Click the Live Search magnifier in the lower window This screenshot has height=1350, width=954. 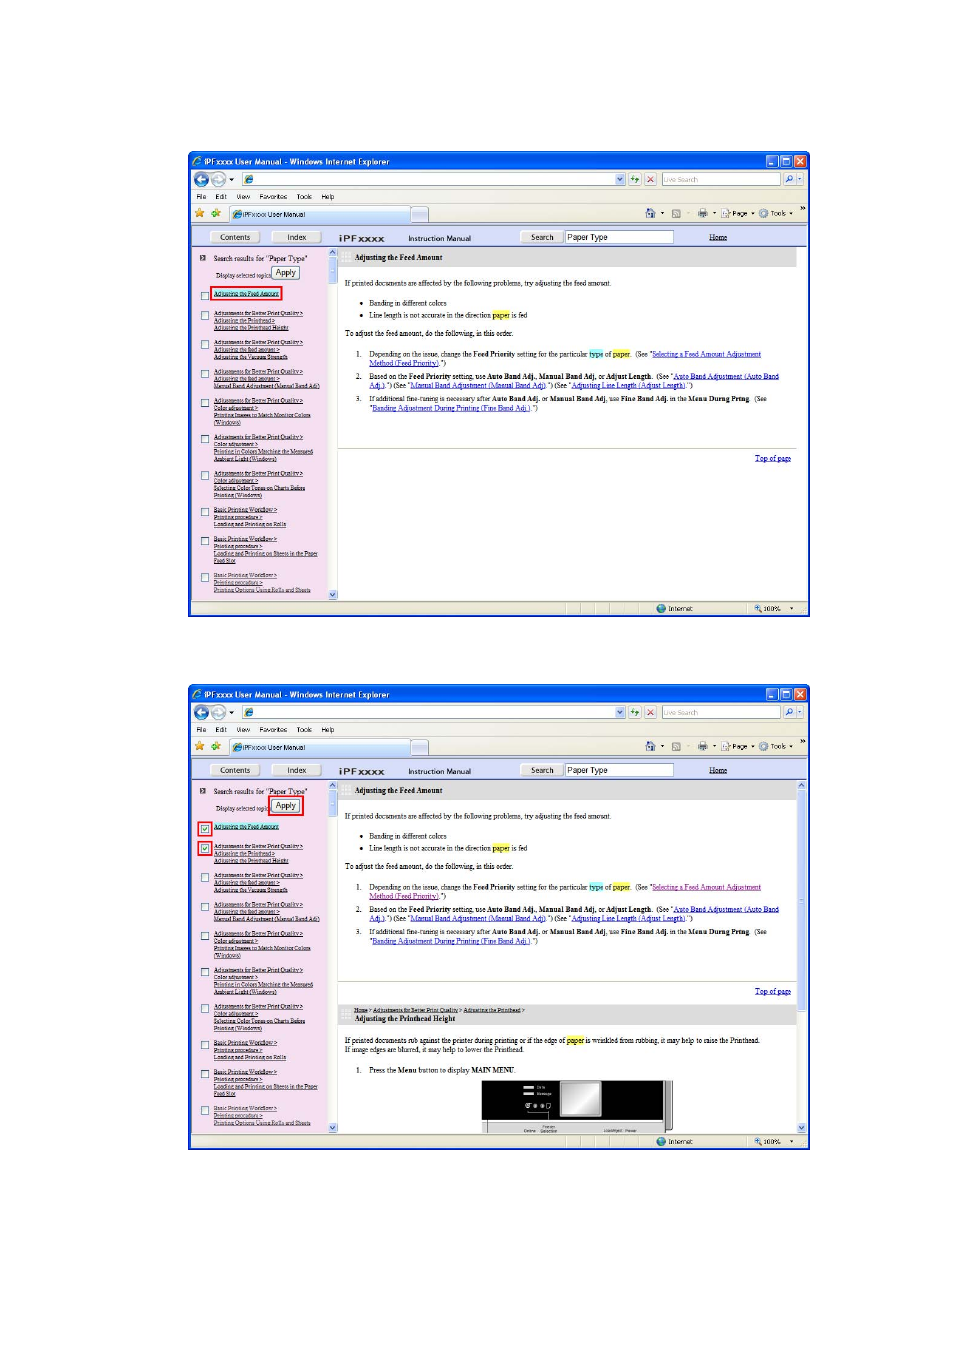(789, 713)
